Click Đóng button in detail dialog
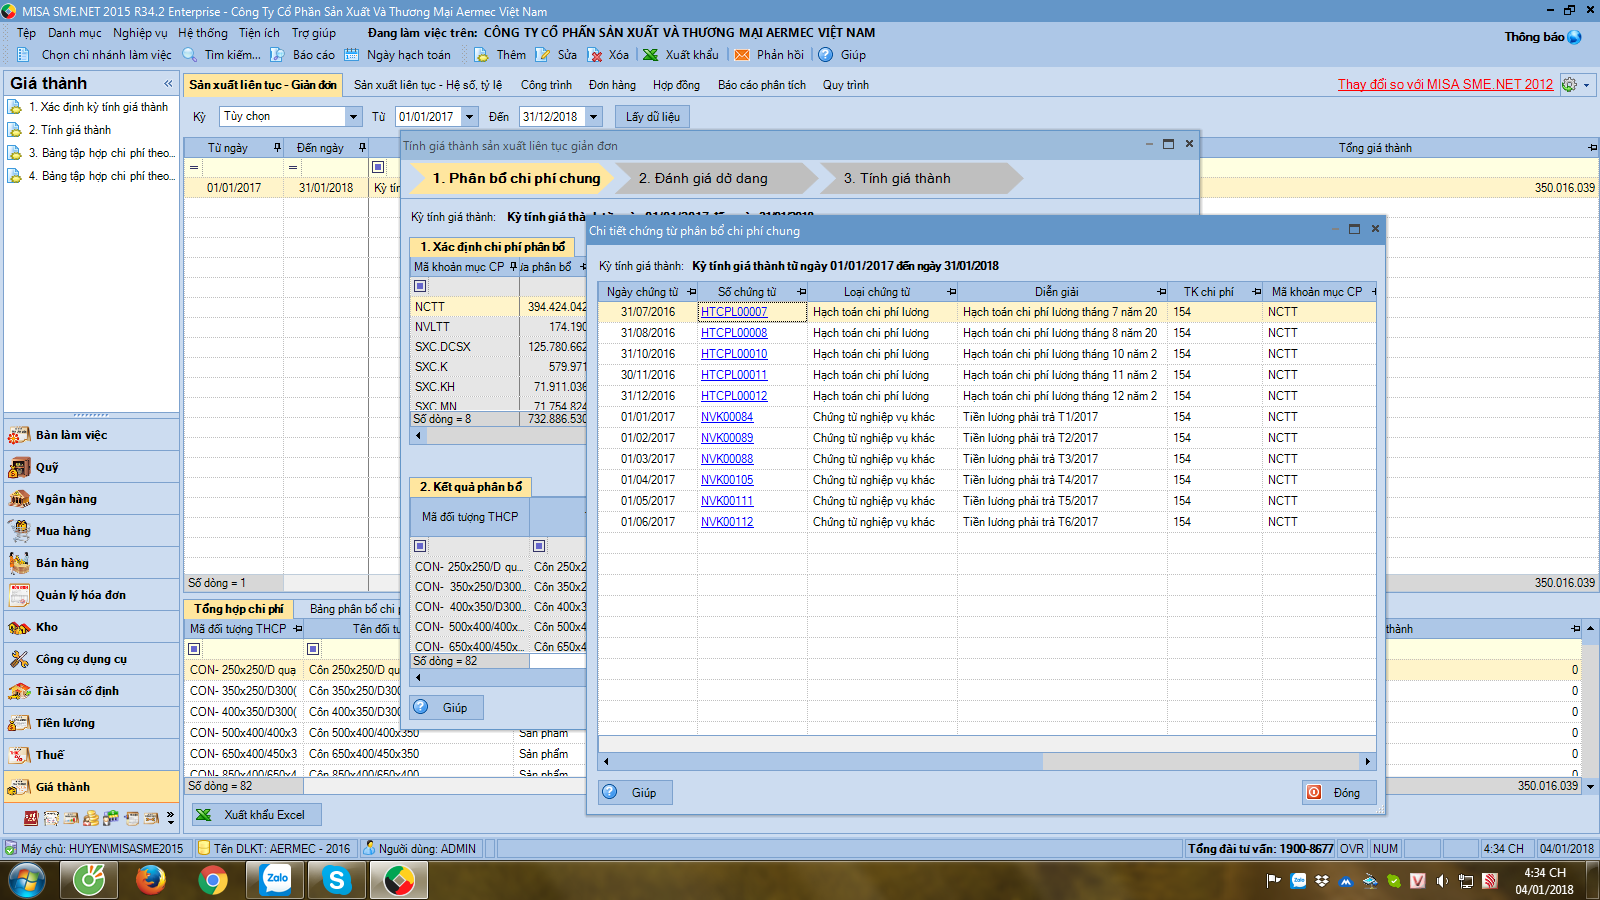 1340,793
